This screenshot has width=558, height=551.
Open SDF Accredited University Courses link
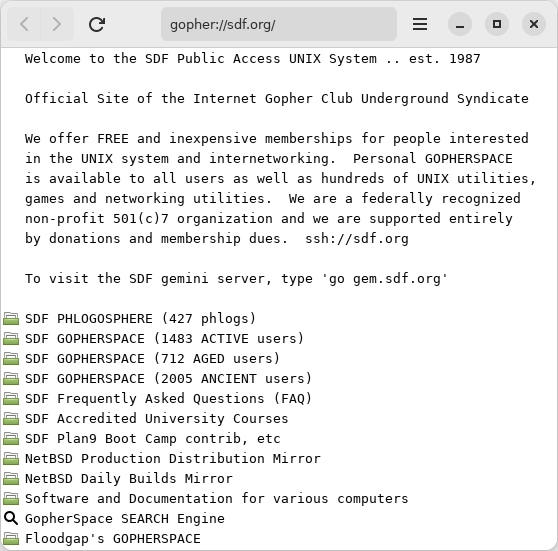pyautogui.click(x=157, y=419)
